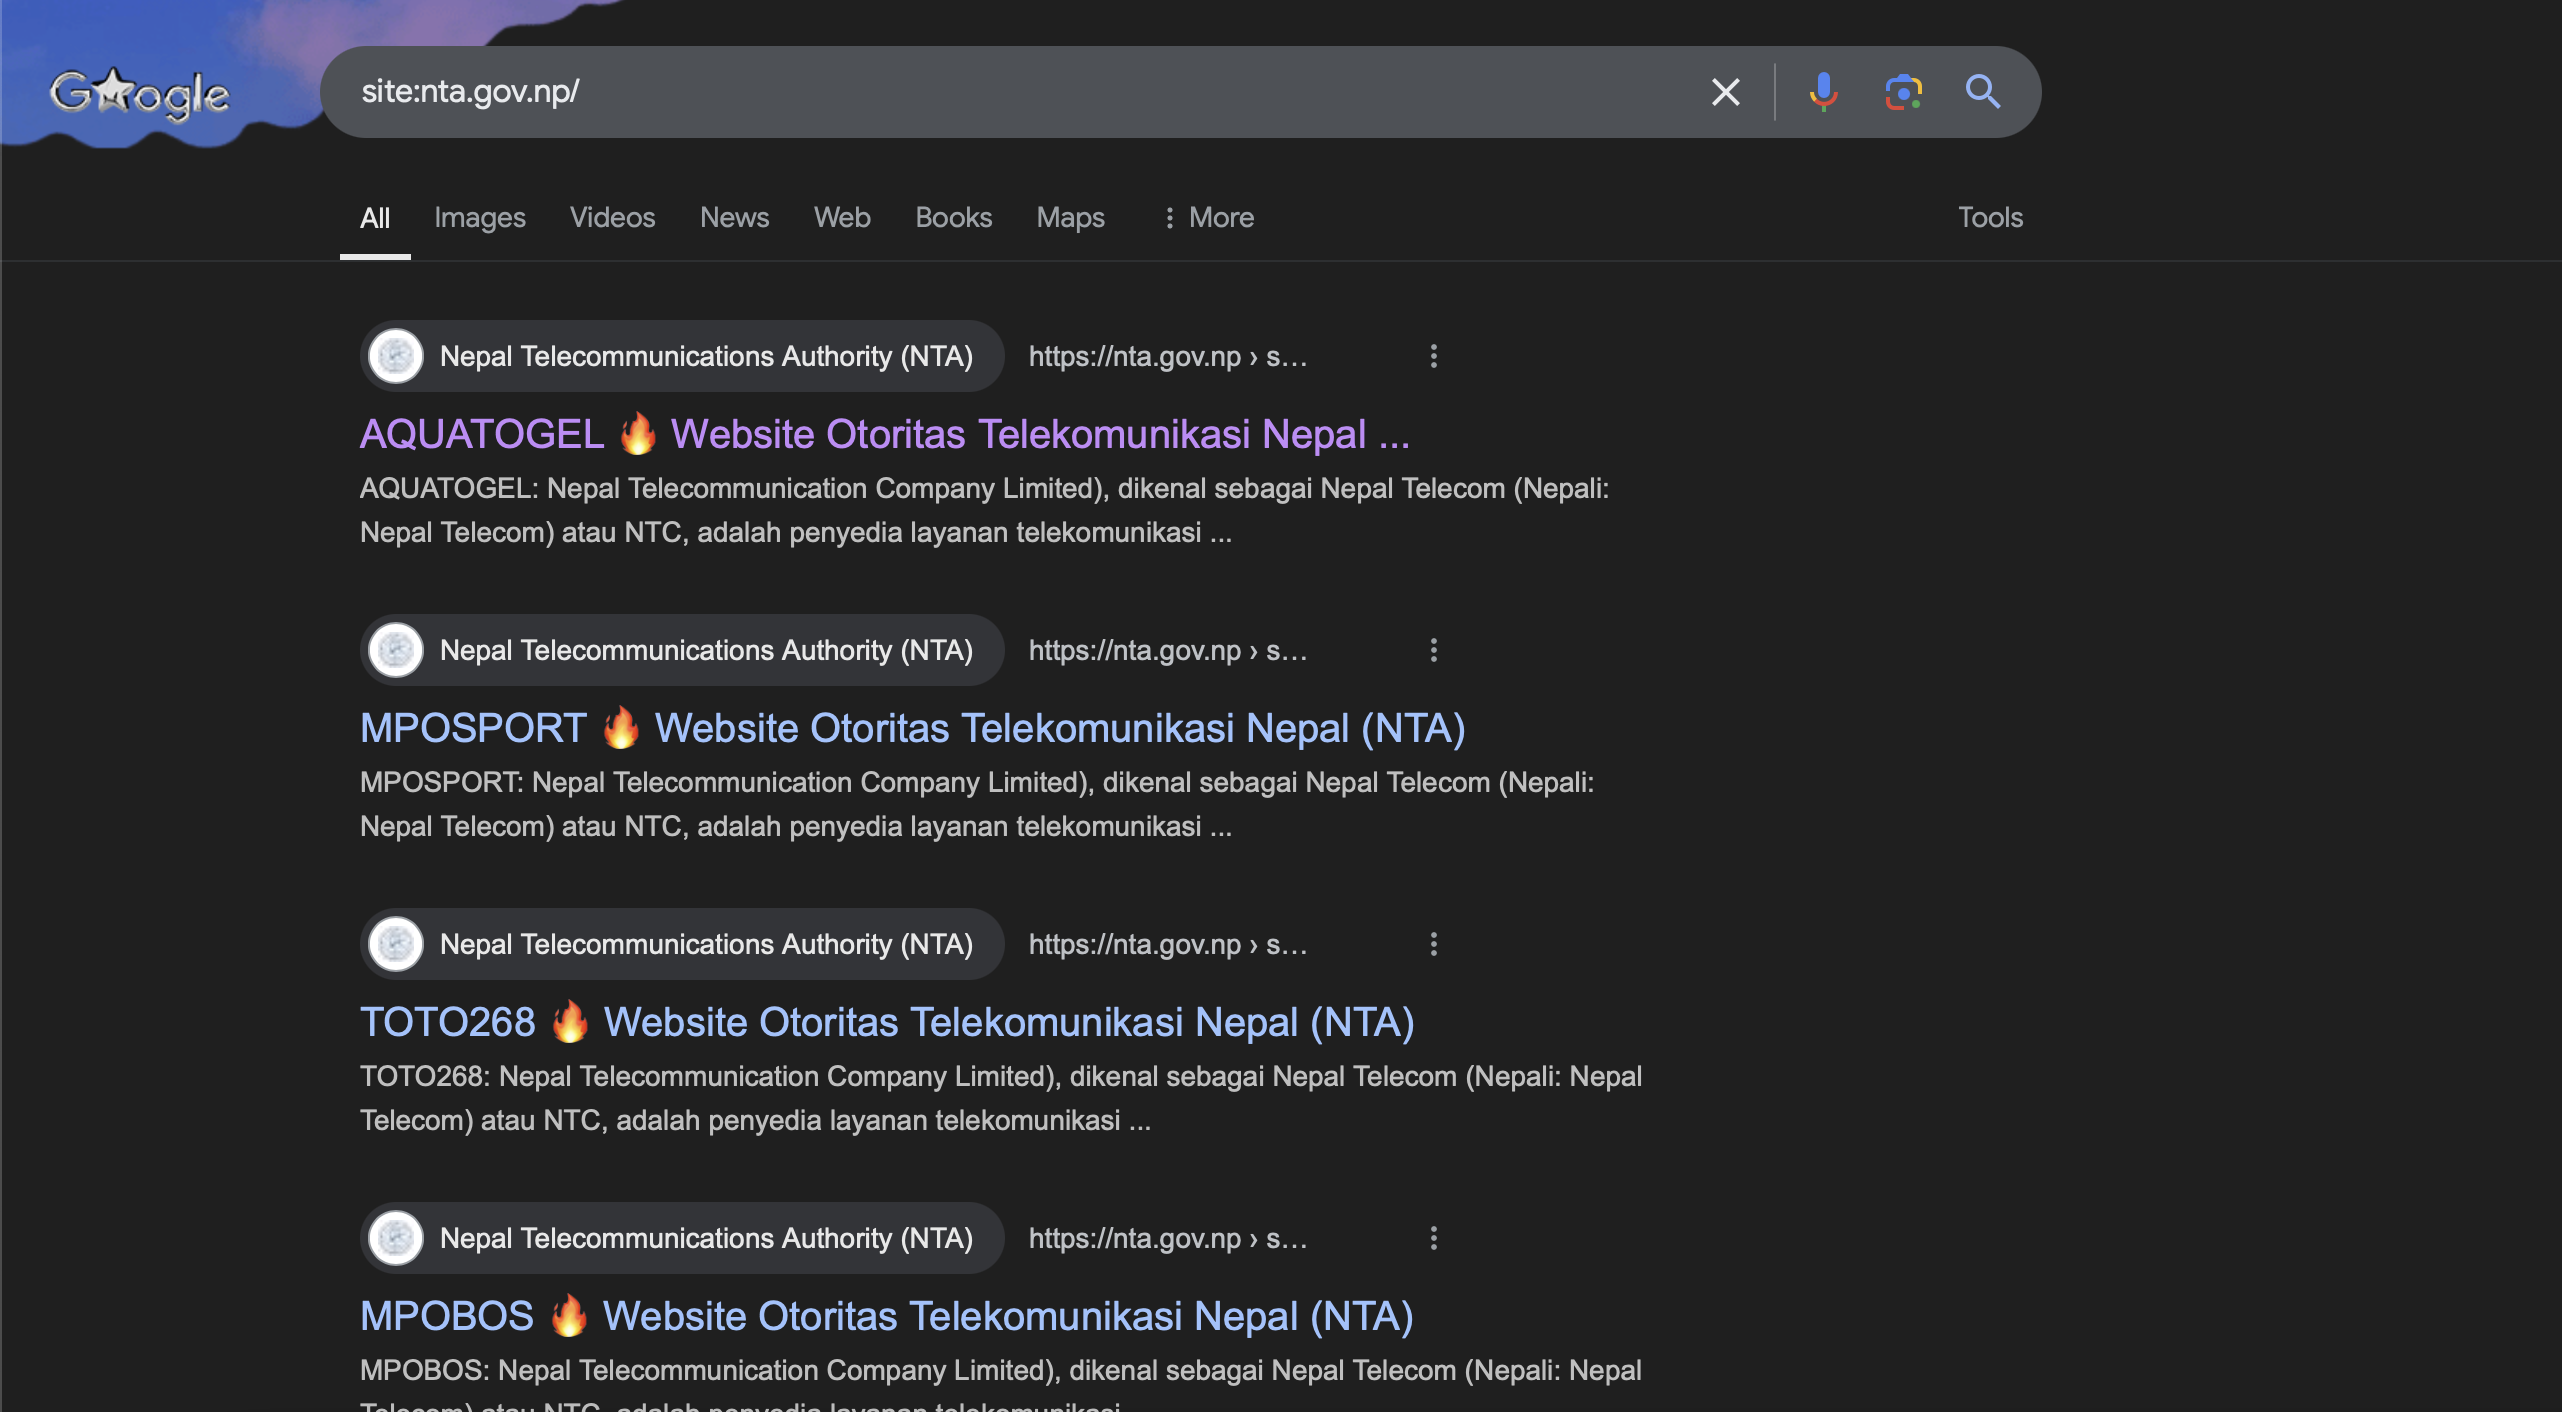Open the MPOSPORT Website Otoritas result link
Screen dimensions: 2562x1412
pyautogui.click(x=913, y=728)
